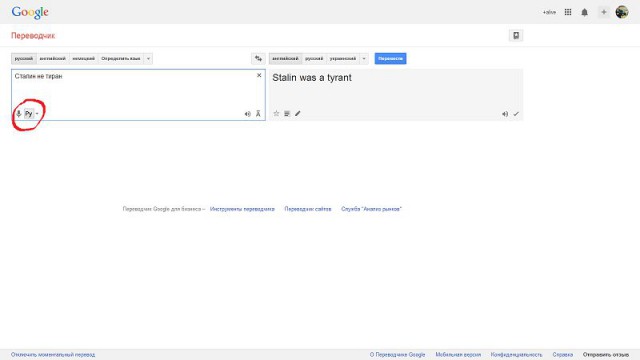Expand the target language list
The width and height of the screenshot is (640, 360).
(364, 58)
